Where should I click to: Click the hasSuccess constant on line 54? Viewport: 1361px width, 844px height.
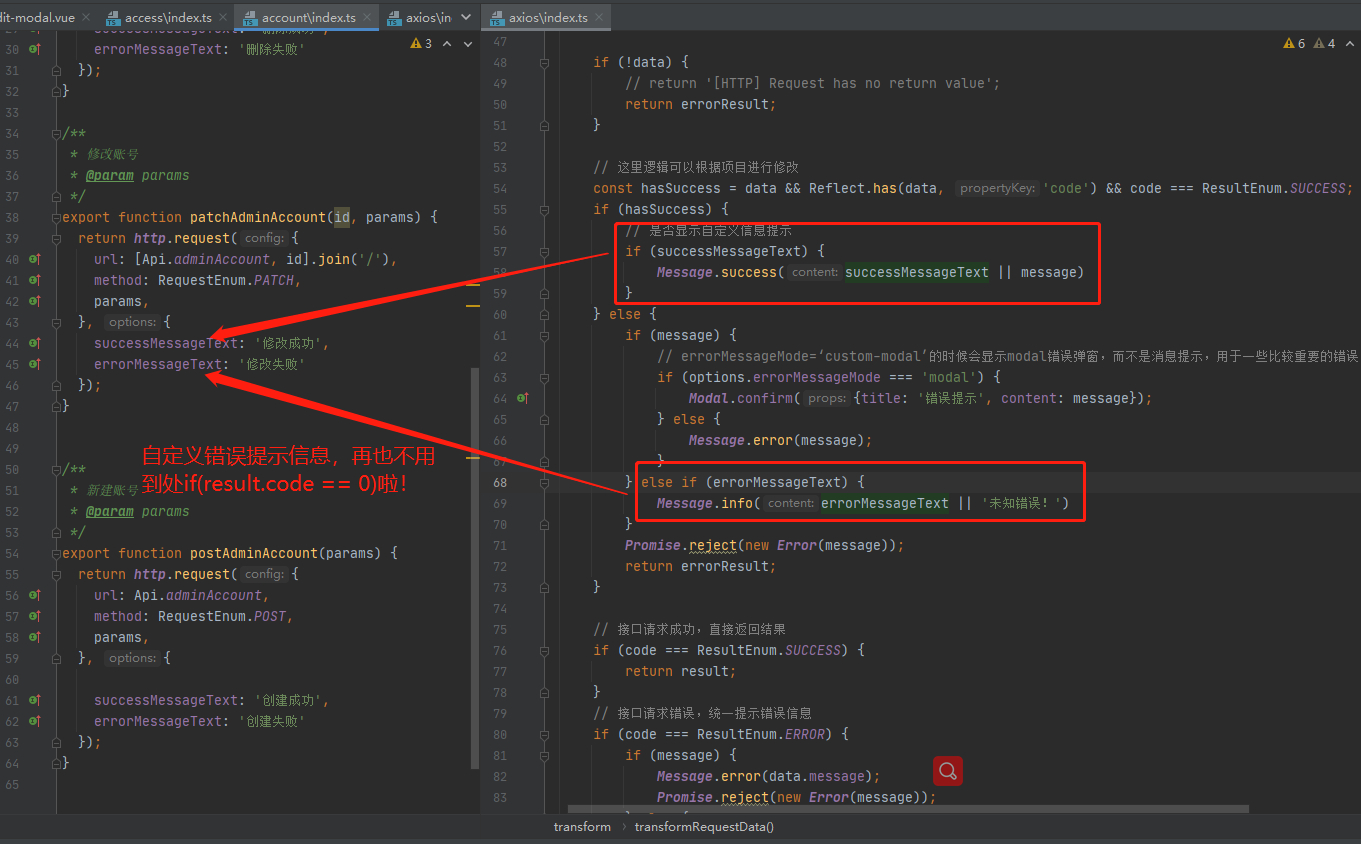[681, 188]
